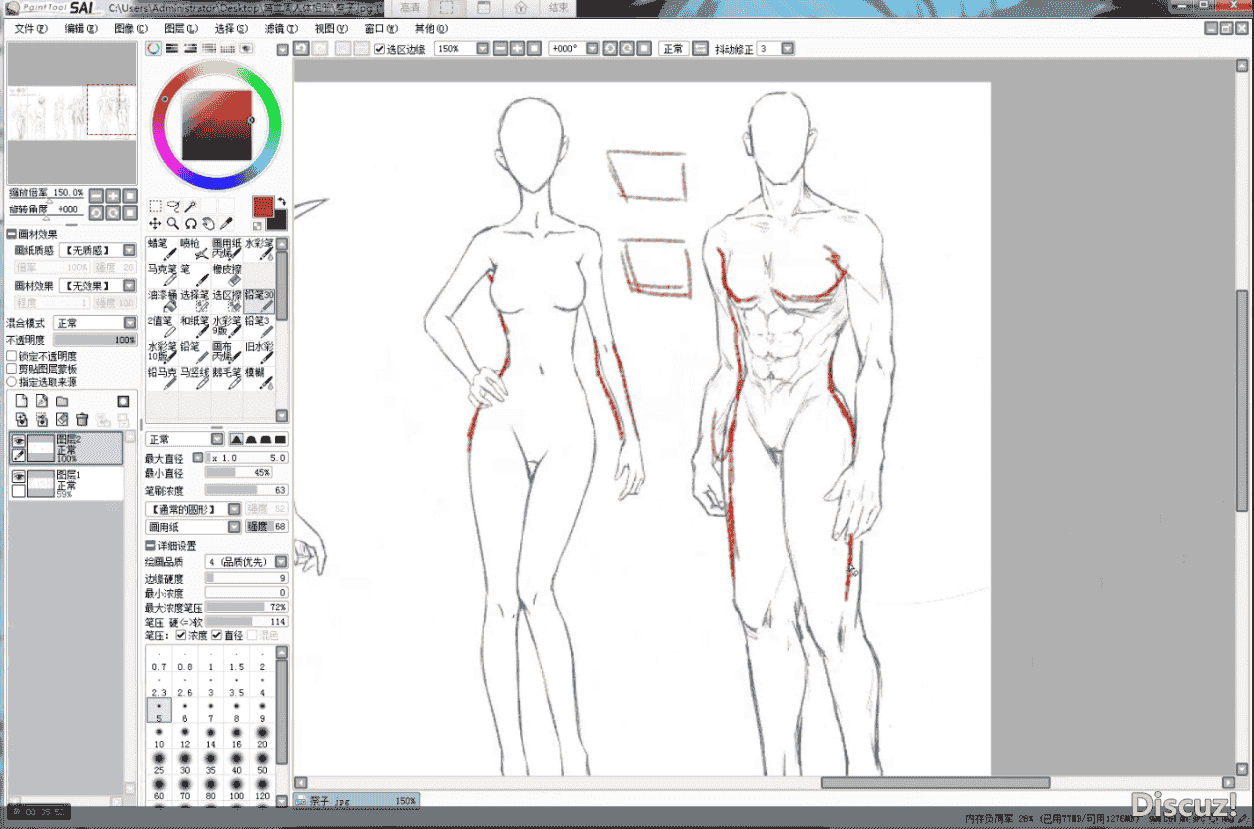Viewport: 1254px width, 829px height.
Task: Open the 视图 menu
Action: point(330,28)
